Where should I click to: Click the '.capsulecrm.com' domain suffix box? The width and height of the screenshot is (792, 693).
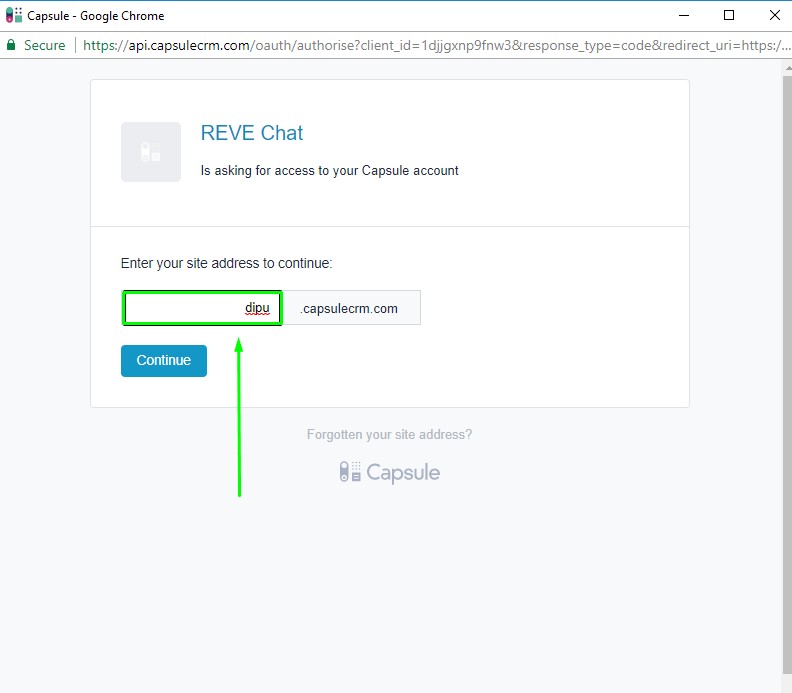351,308
